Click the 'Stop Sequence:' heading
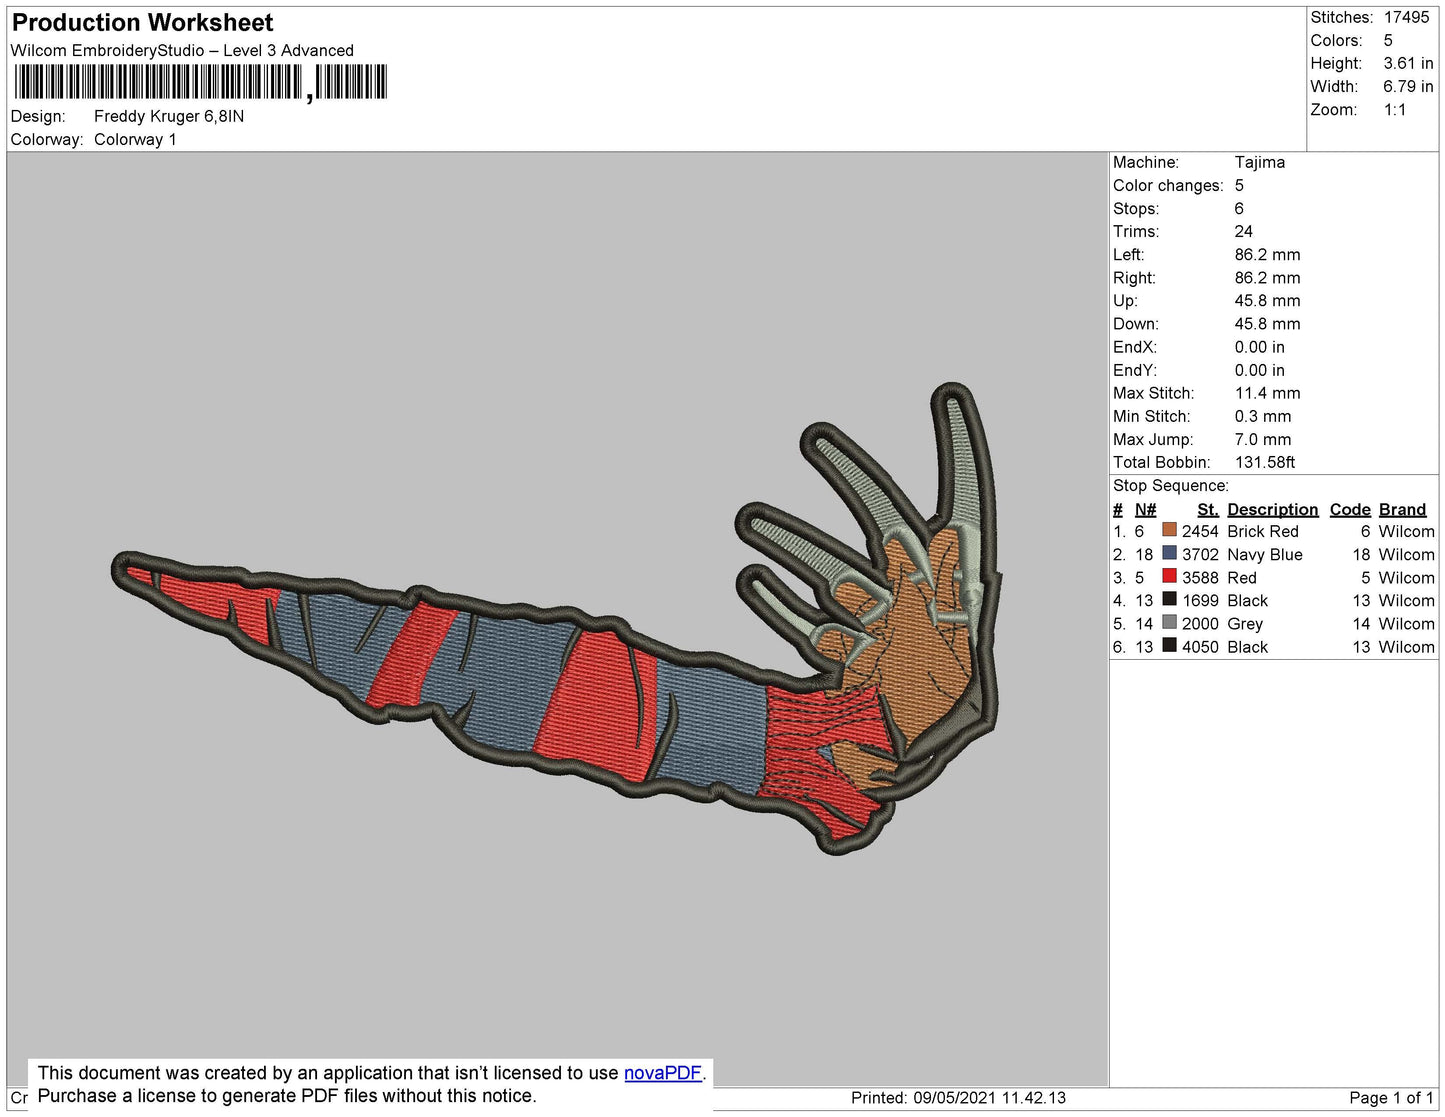Viewport: 1445px width, 1117px height. pyautogui.click(x=1171, y=486)
